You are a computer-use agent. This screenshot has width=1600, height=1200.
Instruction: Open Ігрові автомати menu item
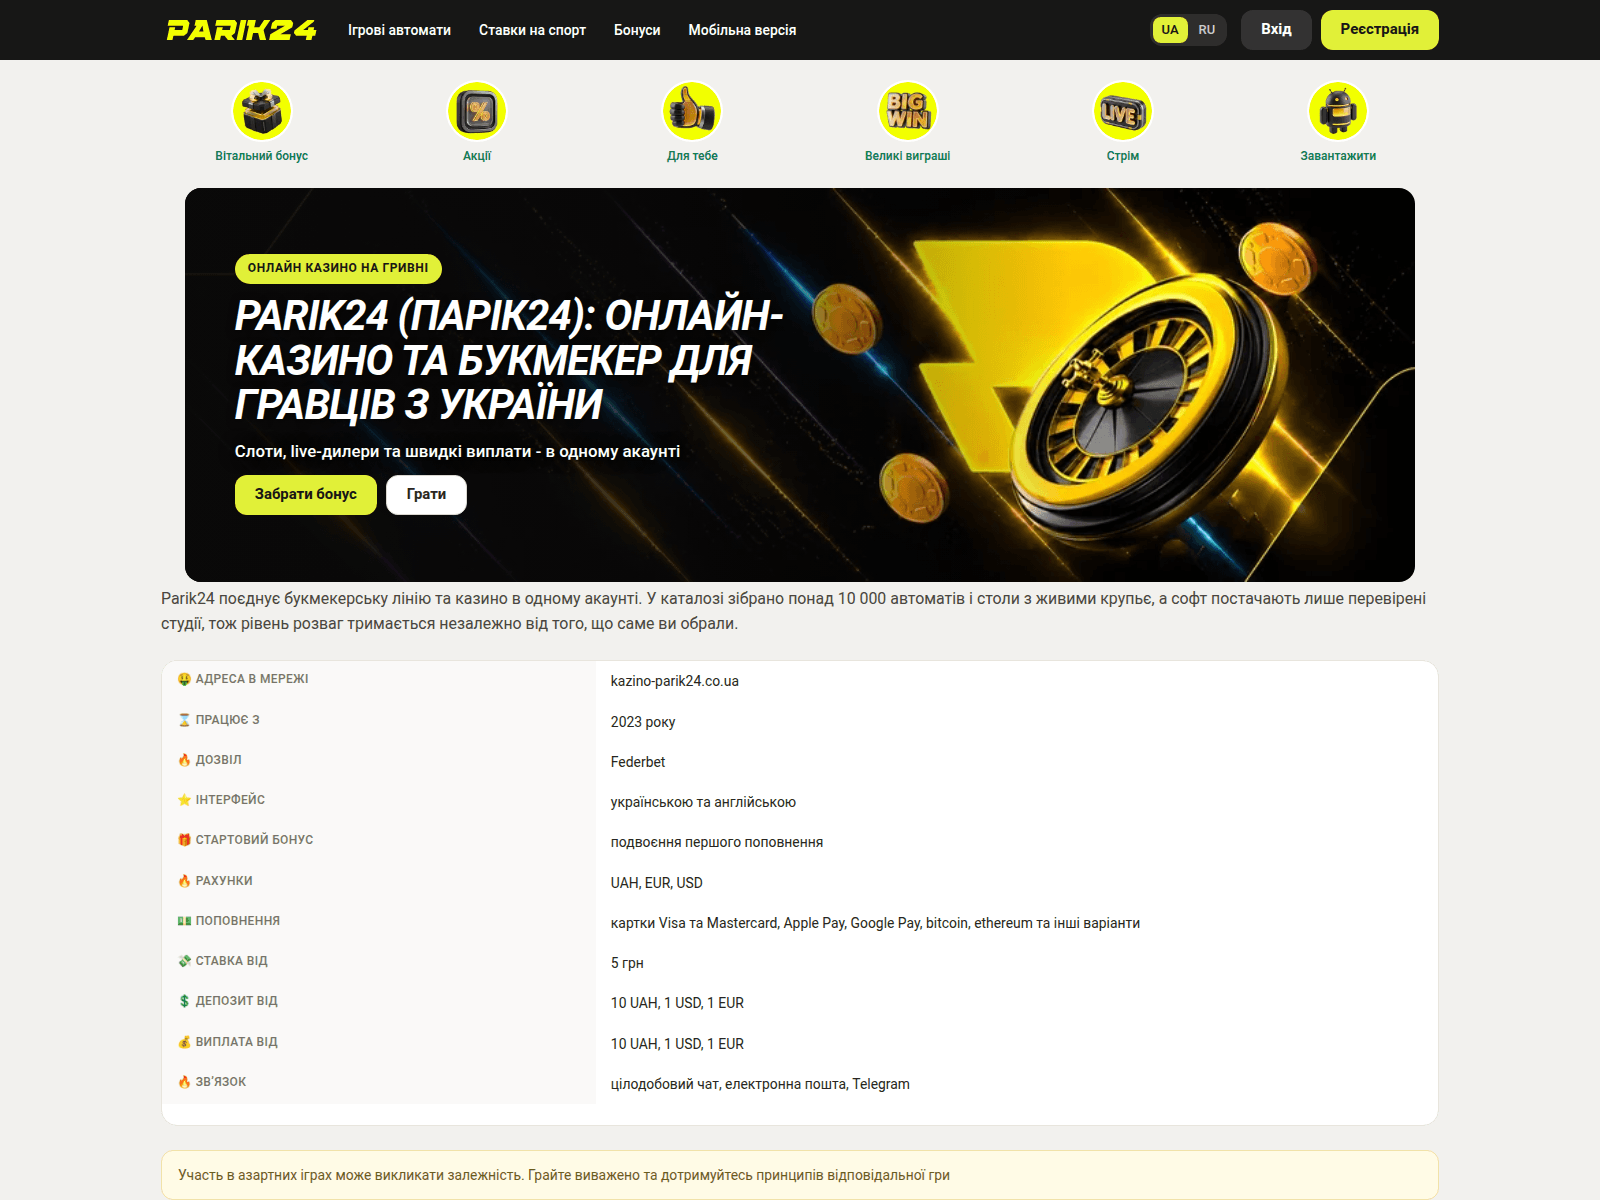399,30
